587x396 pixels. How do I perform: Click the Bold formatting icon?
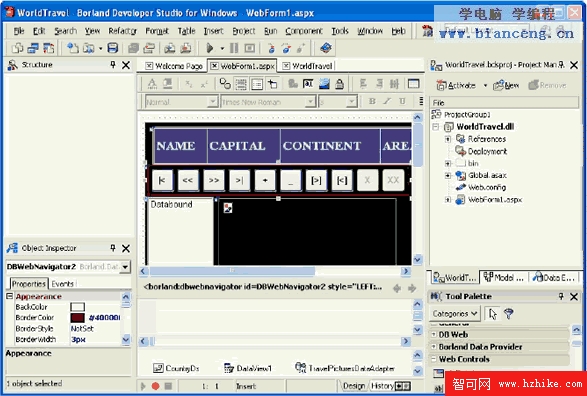(372, 101)
